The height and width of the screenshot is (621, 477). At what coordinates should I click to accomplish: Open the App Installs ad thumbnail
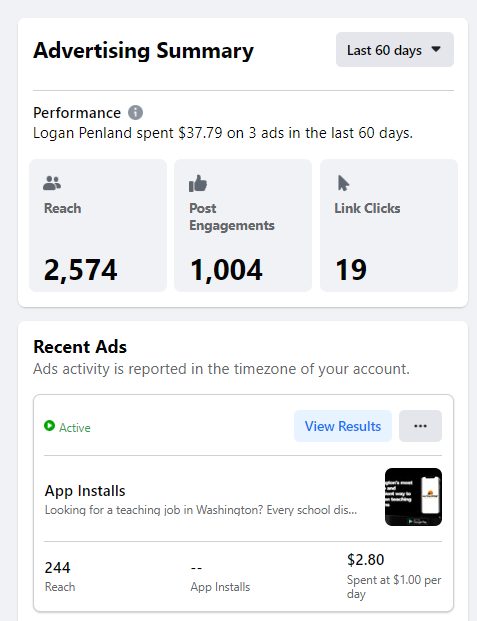413,497
